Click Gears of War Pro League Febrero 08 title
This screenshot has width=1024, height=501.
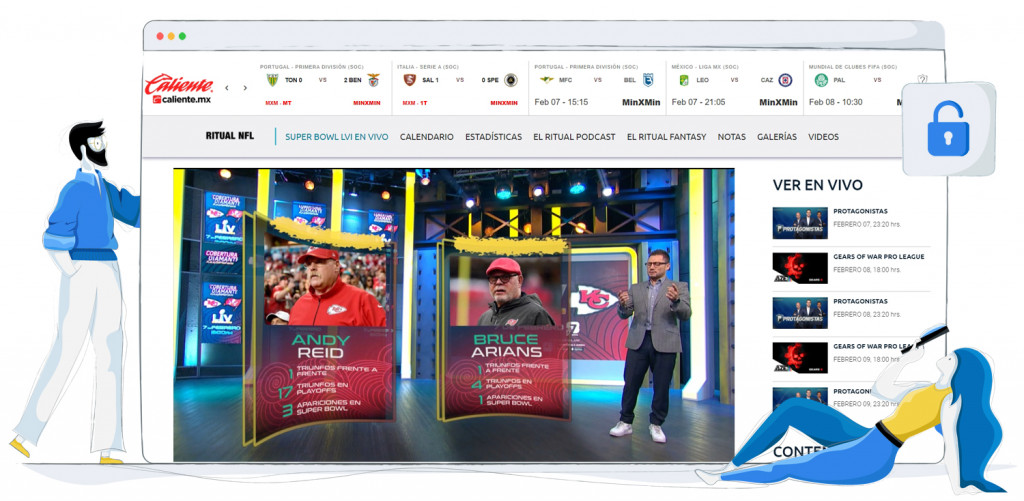point(878,257)
